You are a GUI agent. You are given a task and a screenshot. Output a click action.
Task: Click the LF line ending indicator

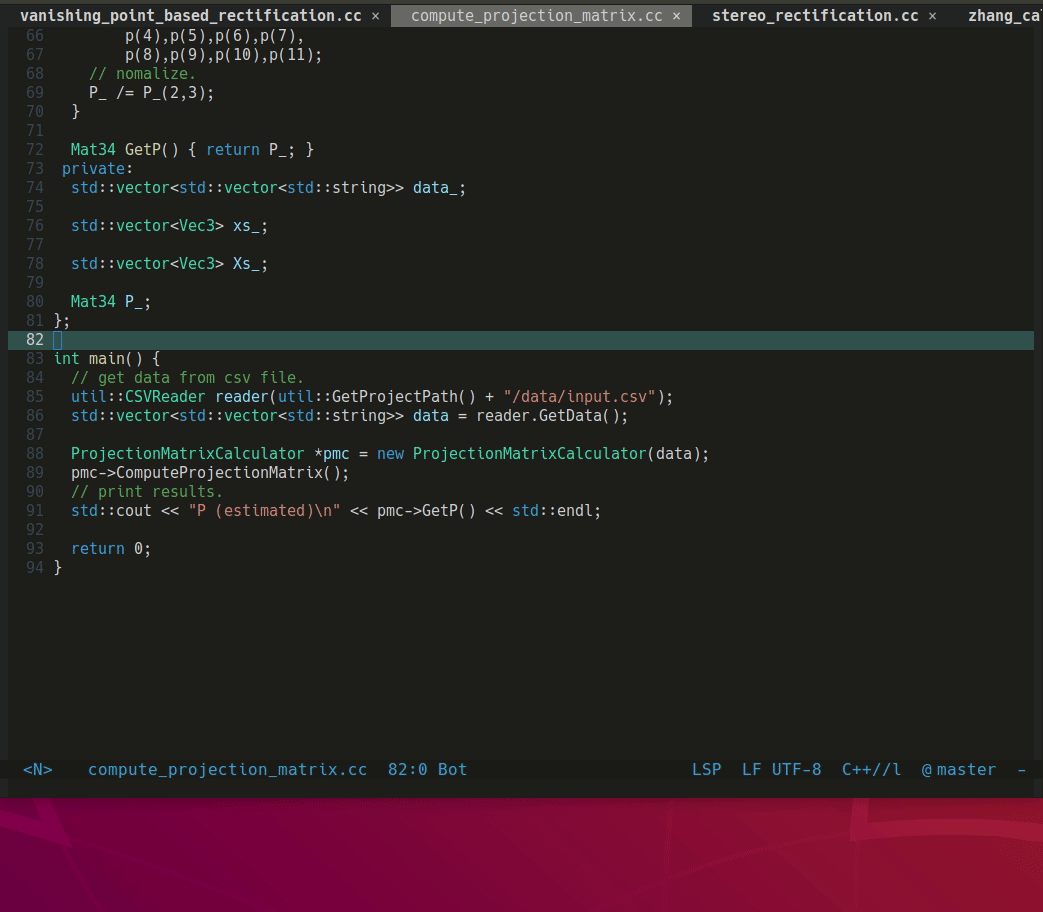752,770
